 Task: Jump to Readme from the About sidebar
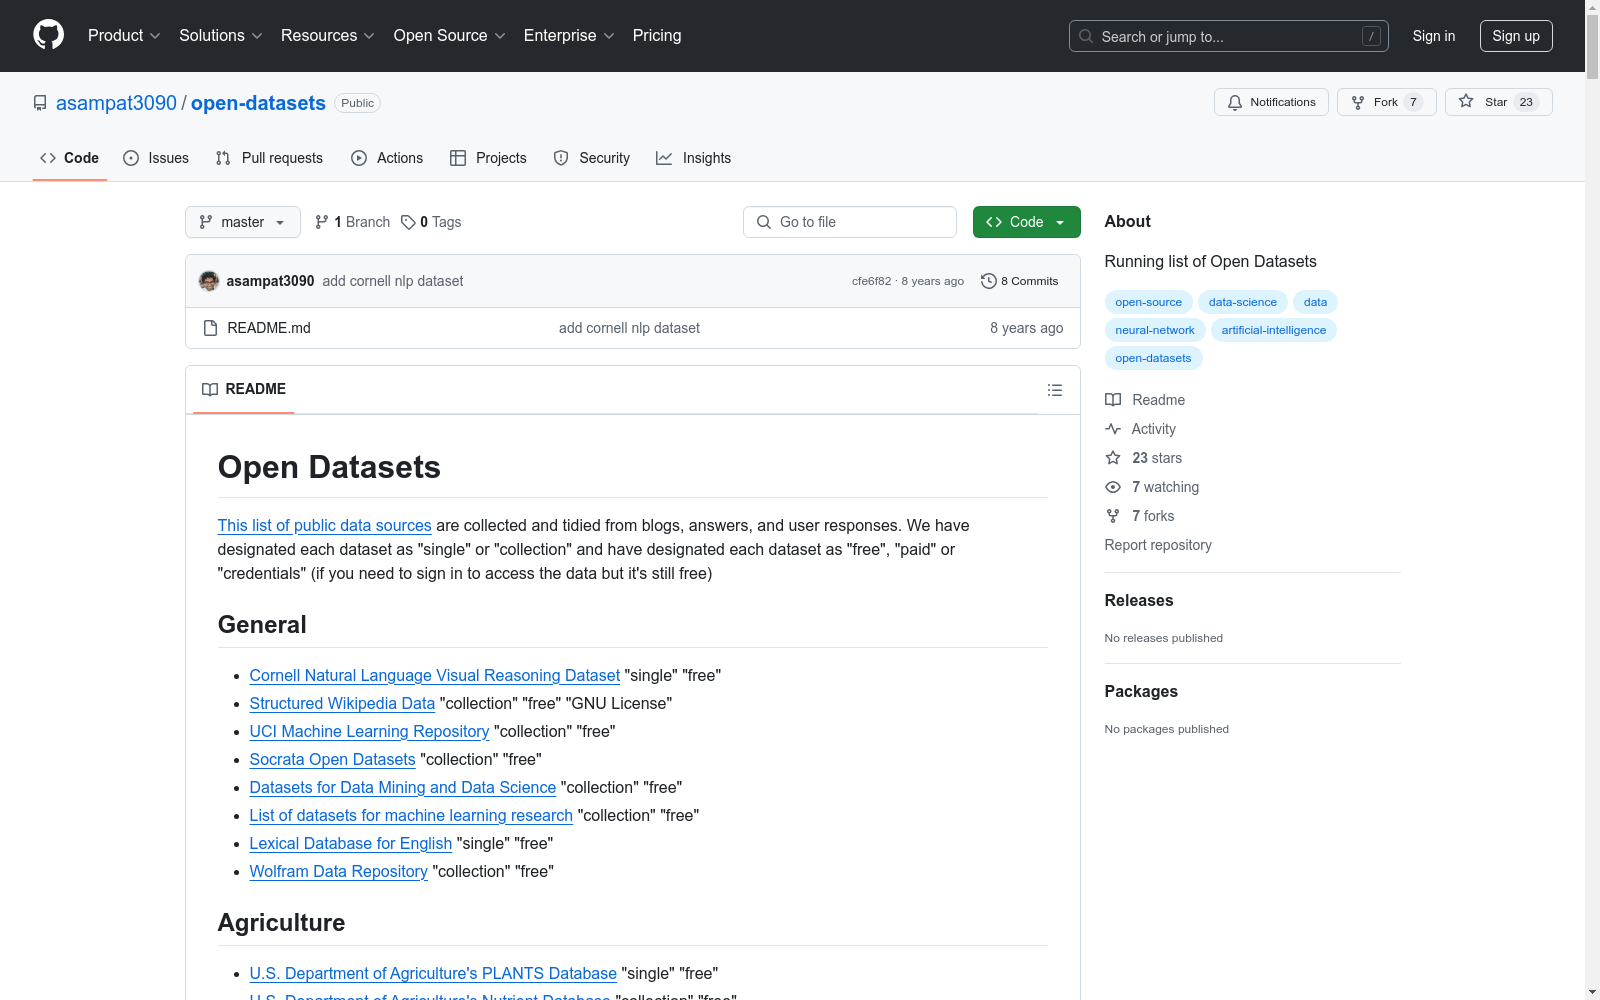(x=1145, y=400)
